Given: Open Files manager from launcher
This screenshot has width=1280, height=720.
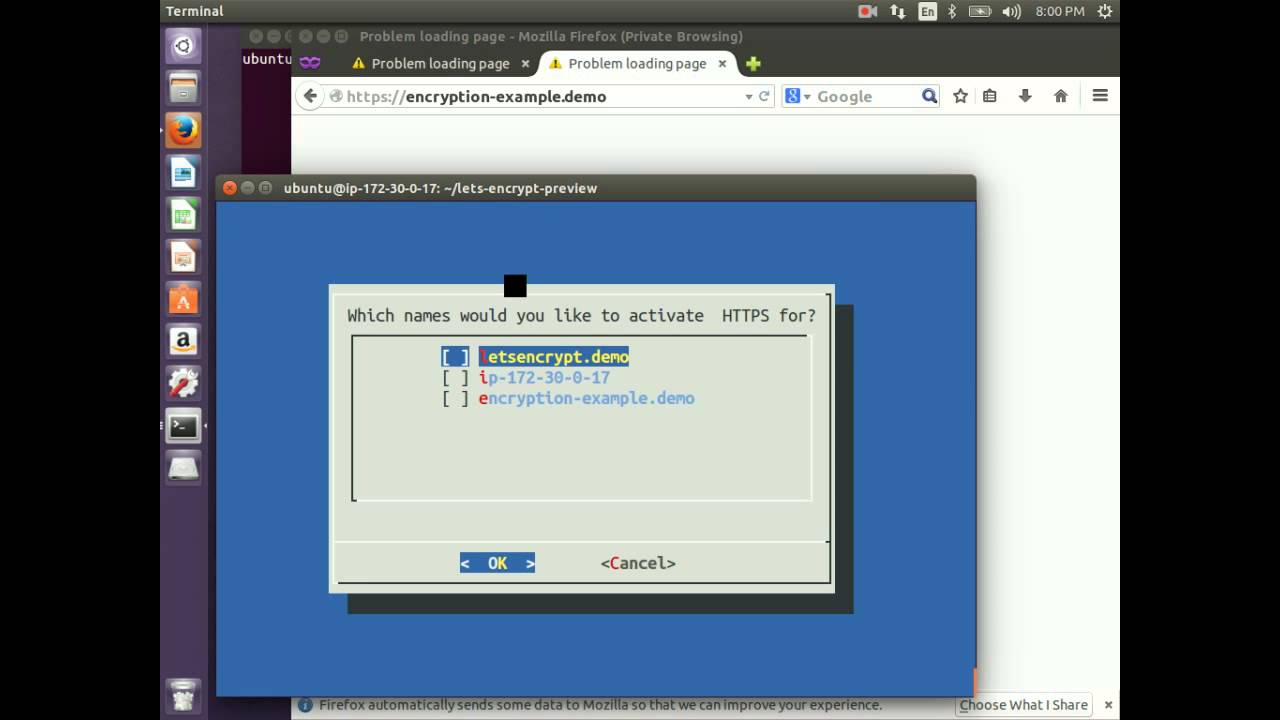Looking at the screenshot, I should click(x=183, y=88).
